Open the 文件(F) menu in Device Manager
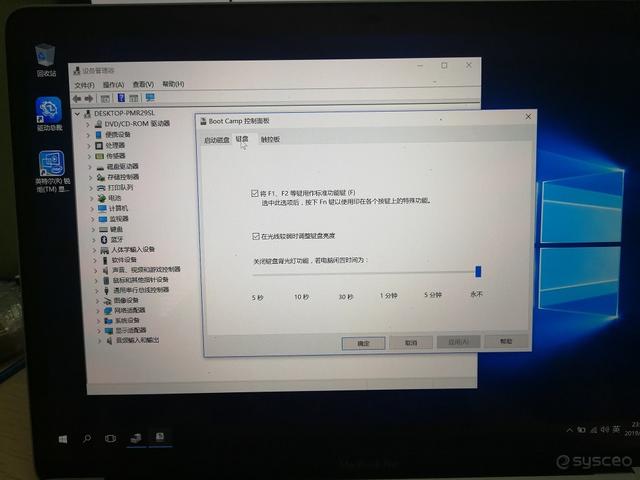 click(84, 85)
